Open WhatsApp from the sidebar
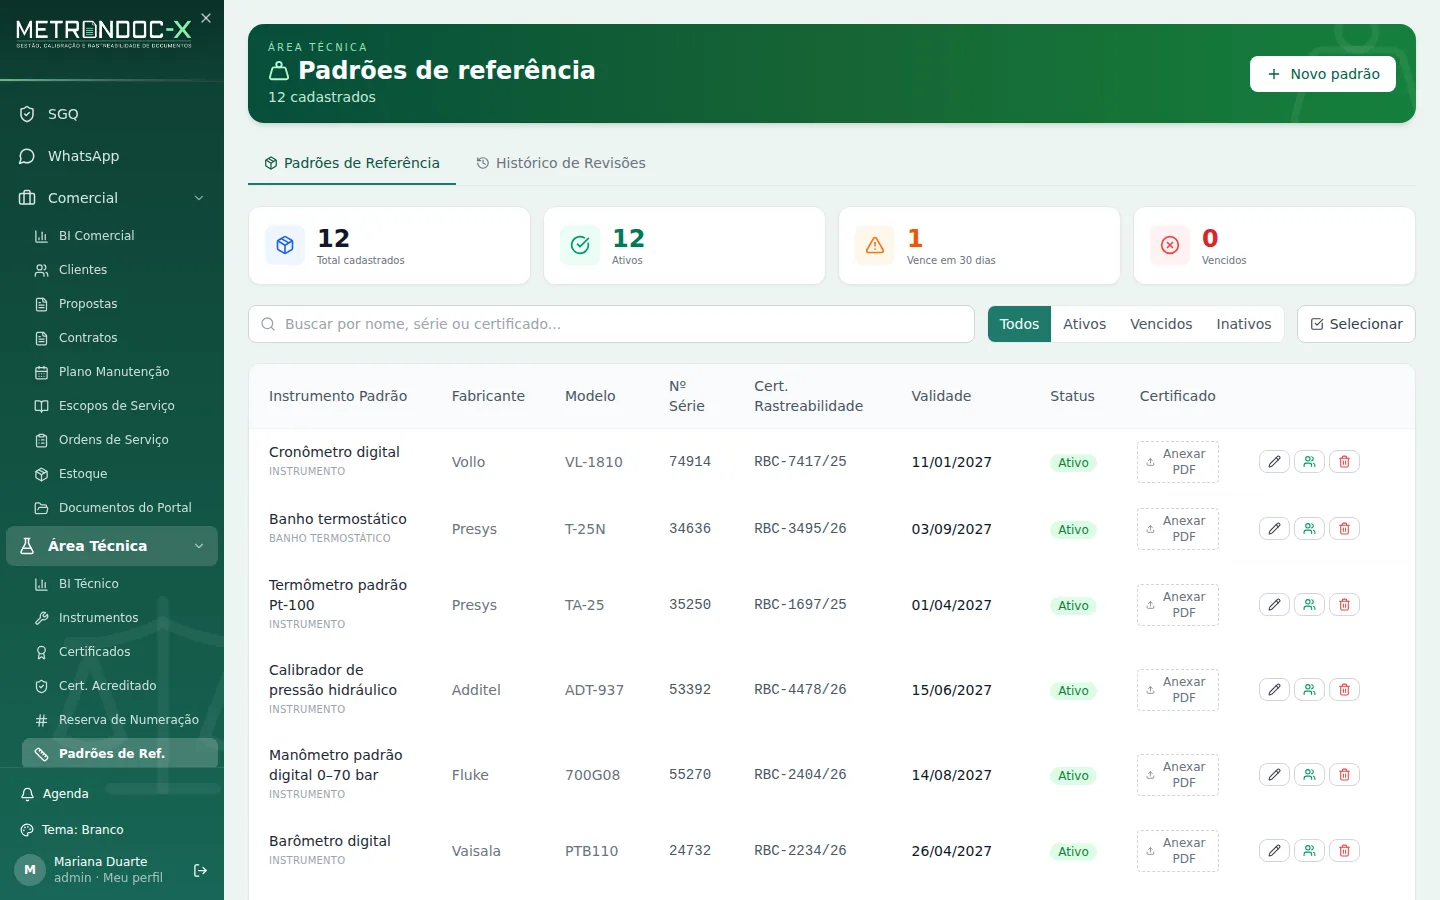The width and height of the screenshot is (1440, 900). click(112, 156)
